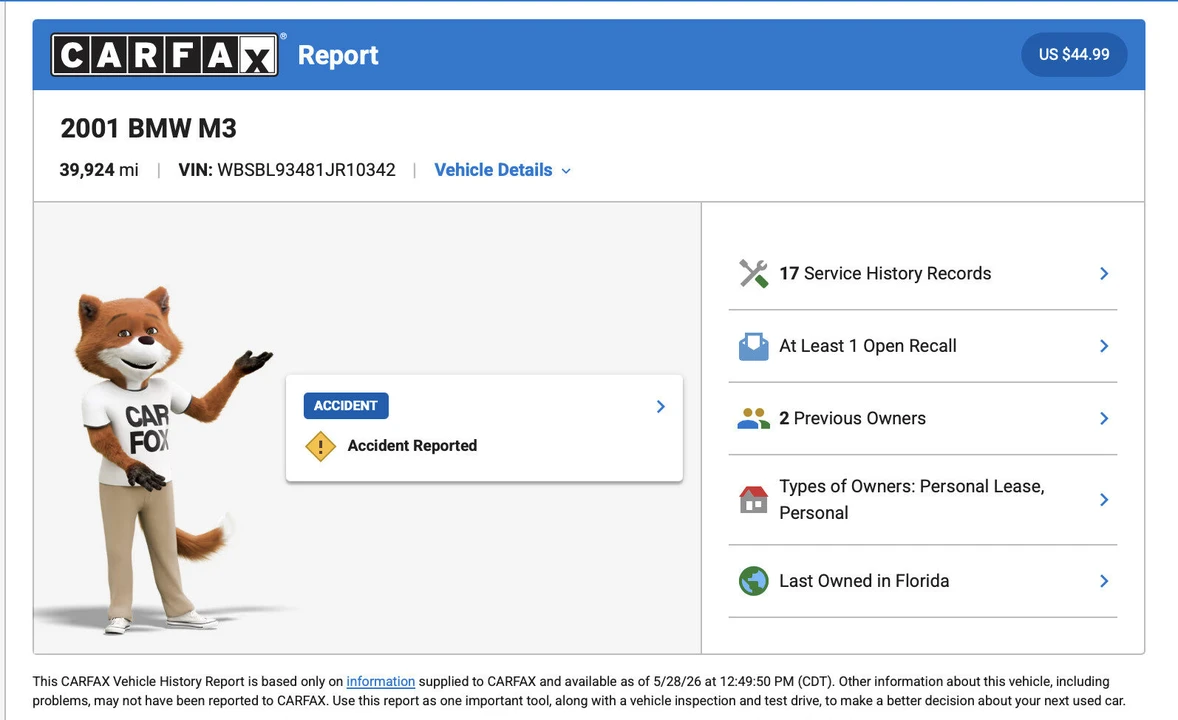Open the Types of Owners chevron
1178x720 pixels.
[x=1104, y=500]
